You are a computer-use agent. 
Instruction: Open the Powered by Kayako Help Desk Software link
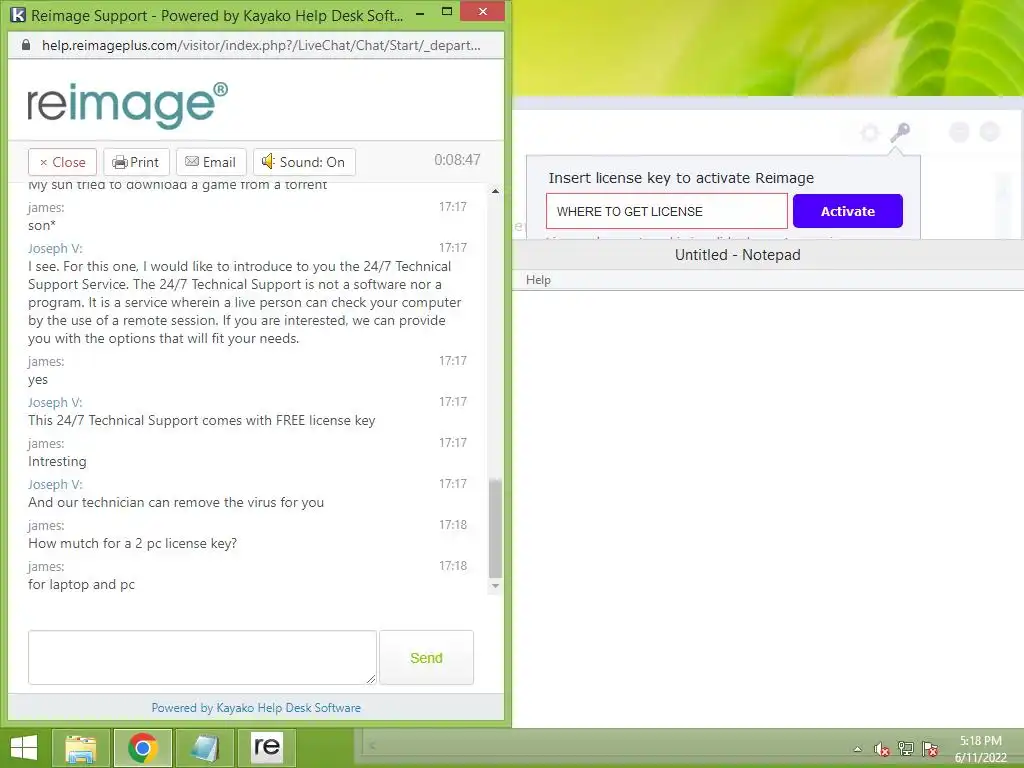tap(256, 707)
